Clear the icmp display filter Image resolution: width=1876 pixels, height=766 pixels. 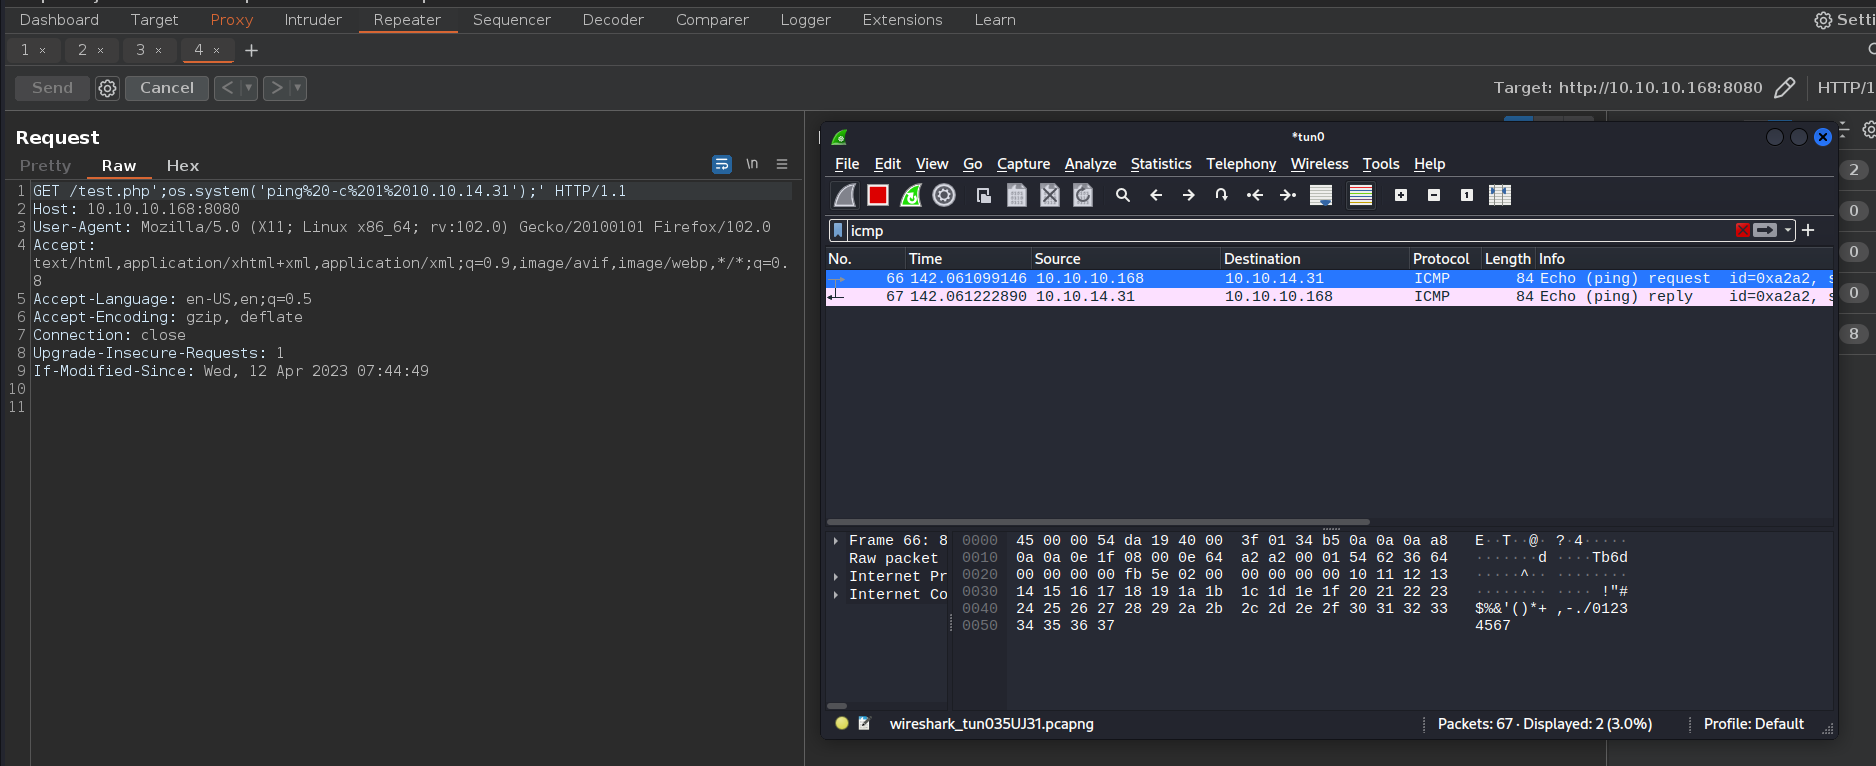pyautogui.click(x=1743, y=230)
